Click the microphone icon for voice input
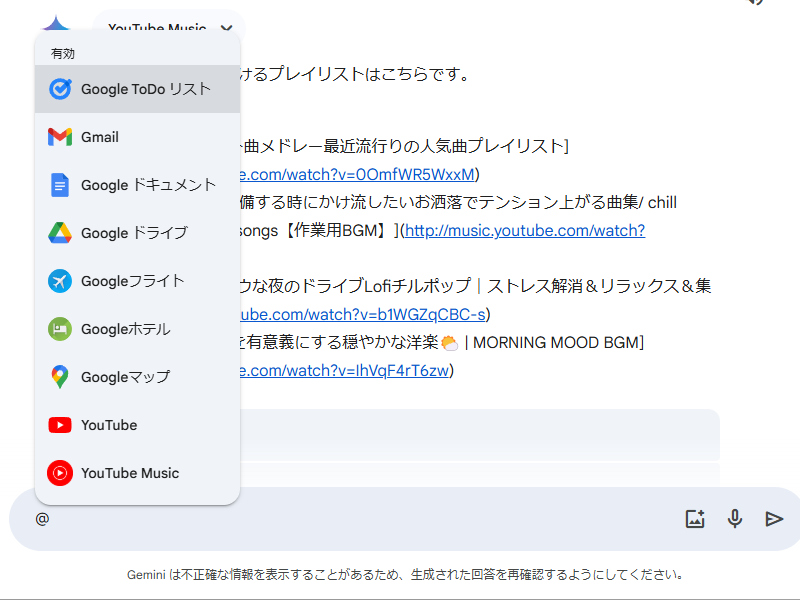 tap(735, 519)
